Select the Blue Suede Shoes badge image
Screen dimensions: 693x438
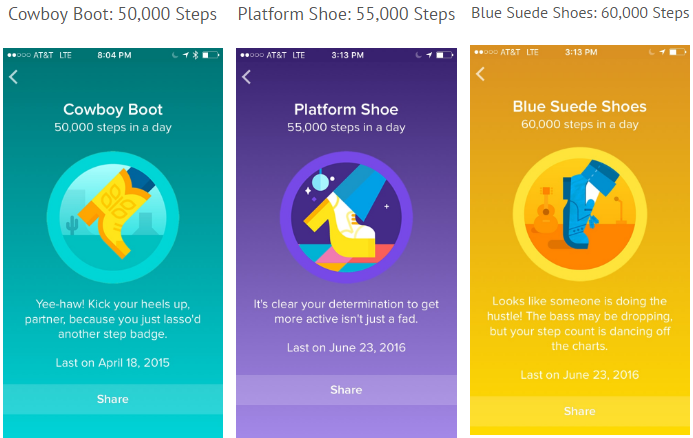point(579,214)
